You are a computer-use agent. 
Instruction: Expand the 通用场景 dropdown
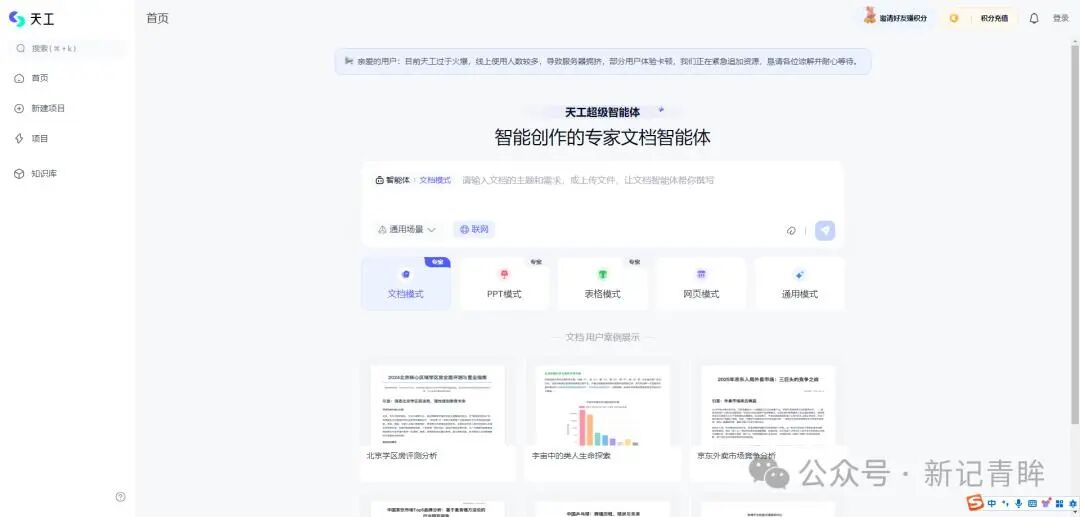point(407,230)
